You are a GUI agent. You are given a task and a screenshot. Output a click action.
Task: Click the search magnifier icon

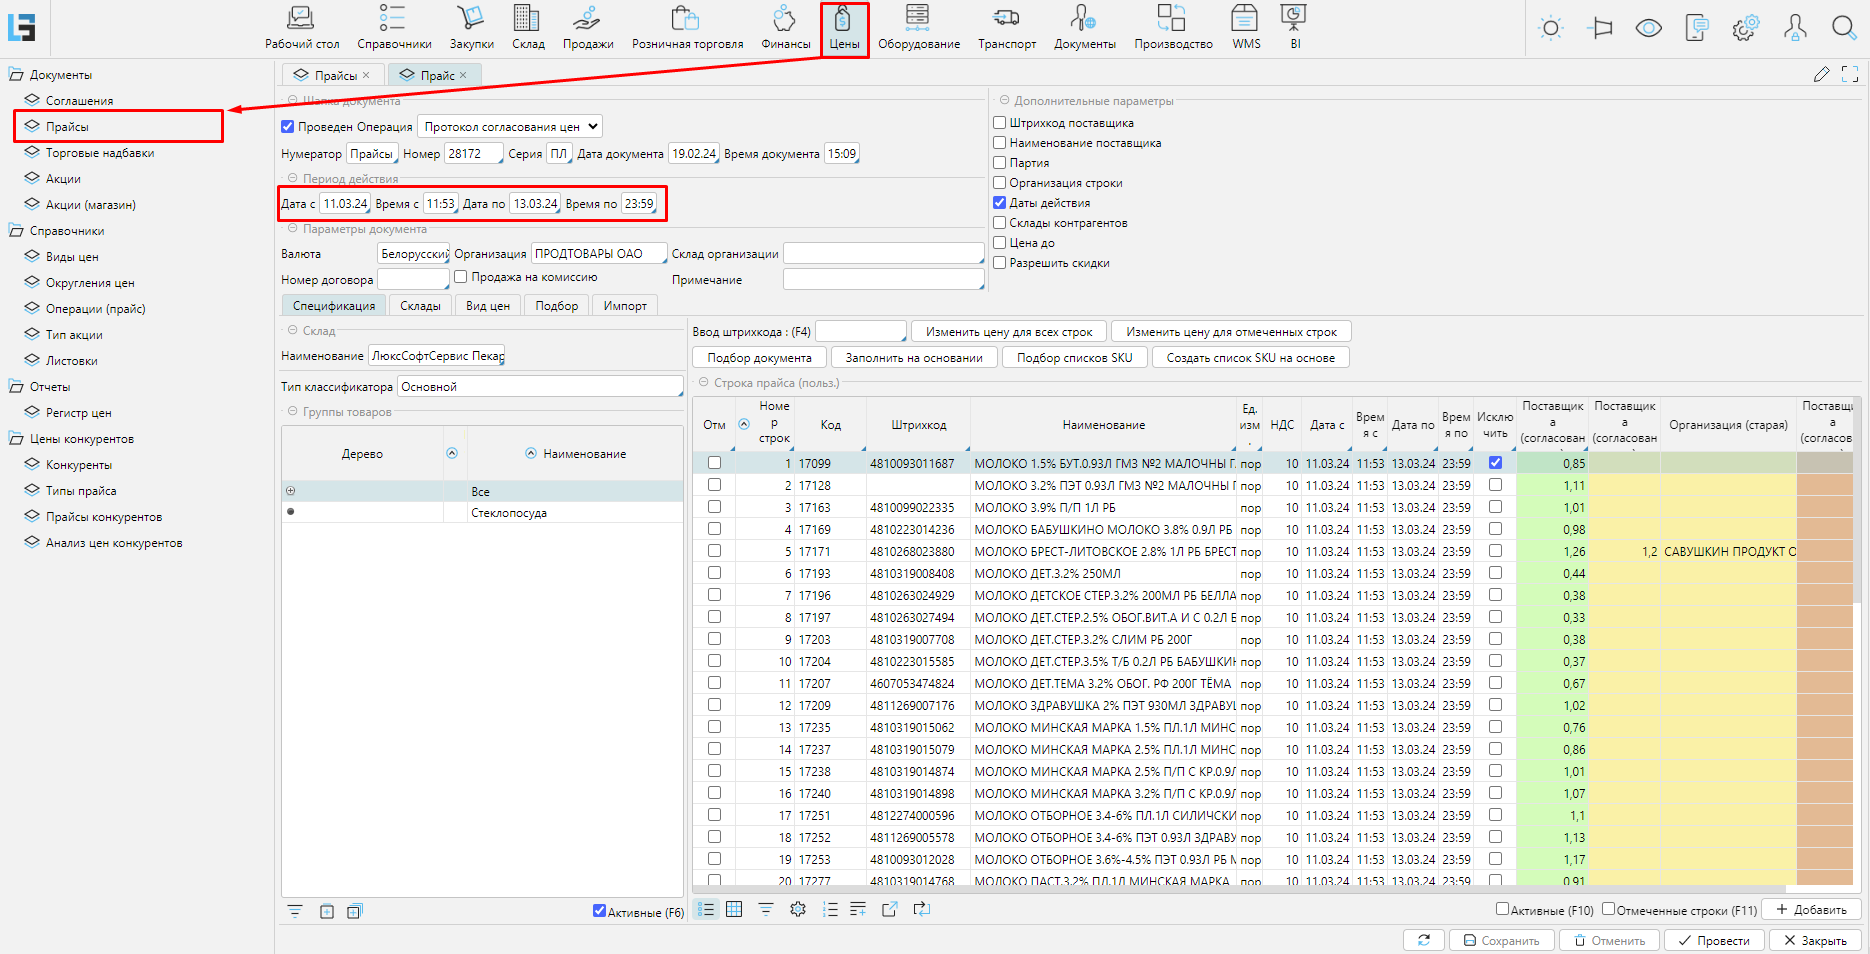(x=1843, y=28)
